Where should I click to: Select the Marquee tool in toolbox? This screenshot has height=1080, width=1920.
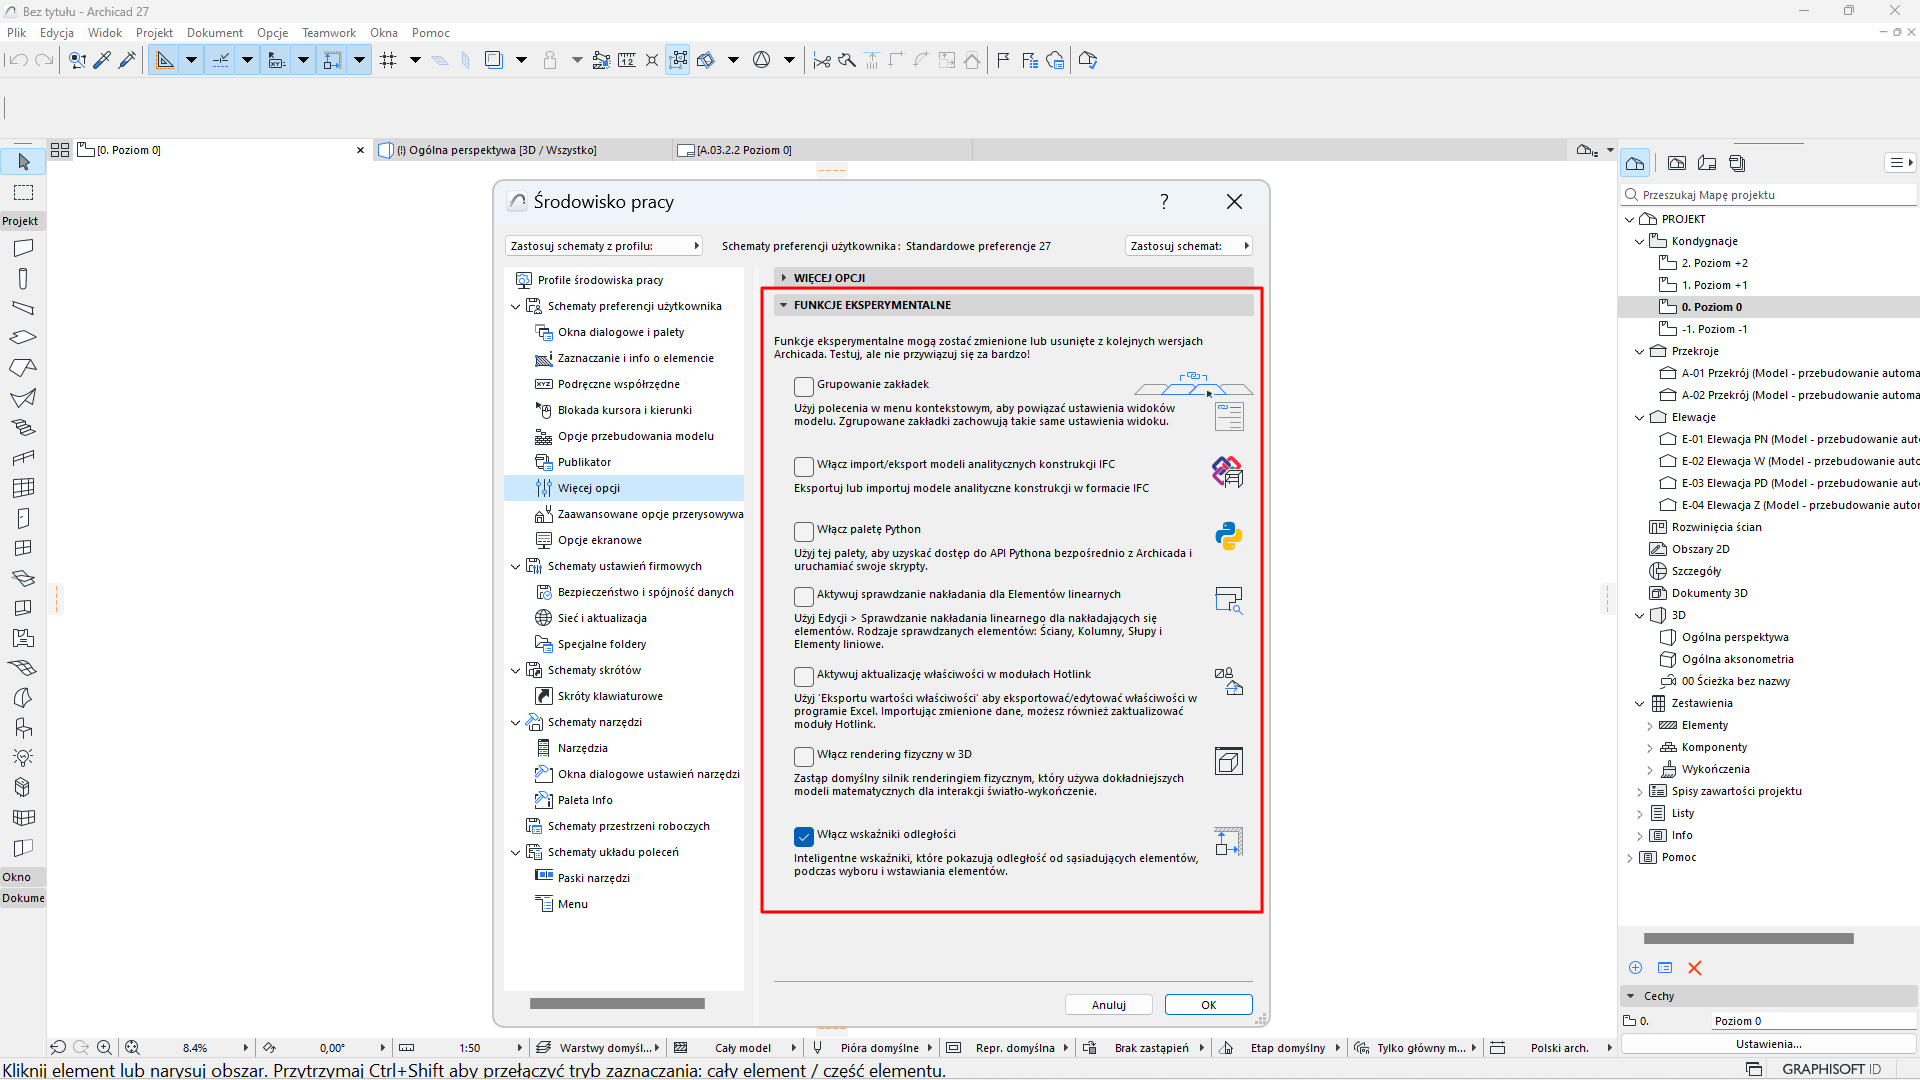[24, 192]
